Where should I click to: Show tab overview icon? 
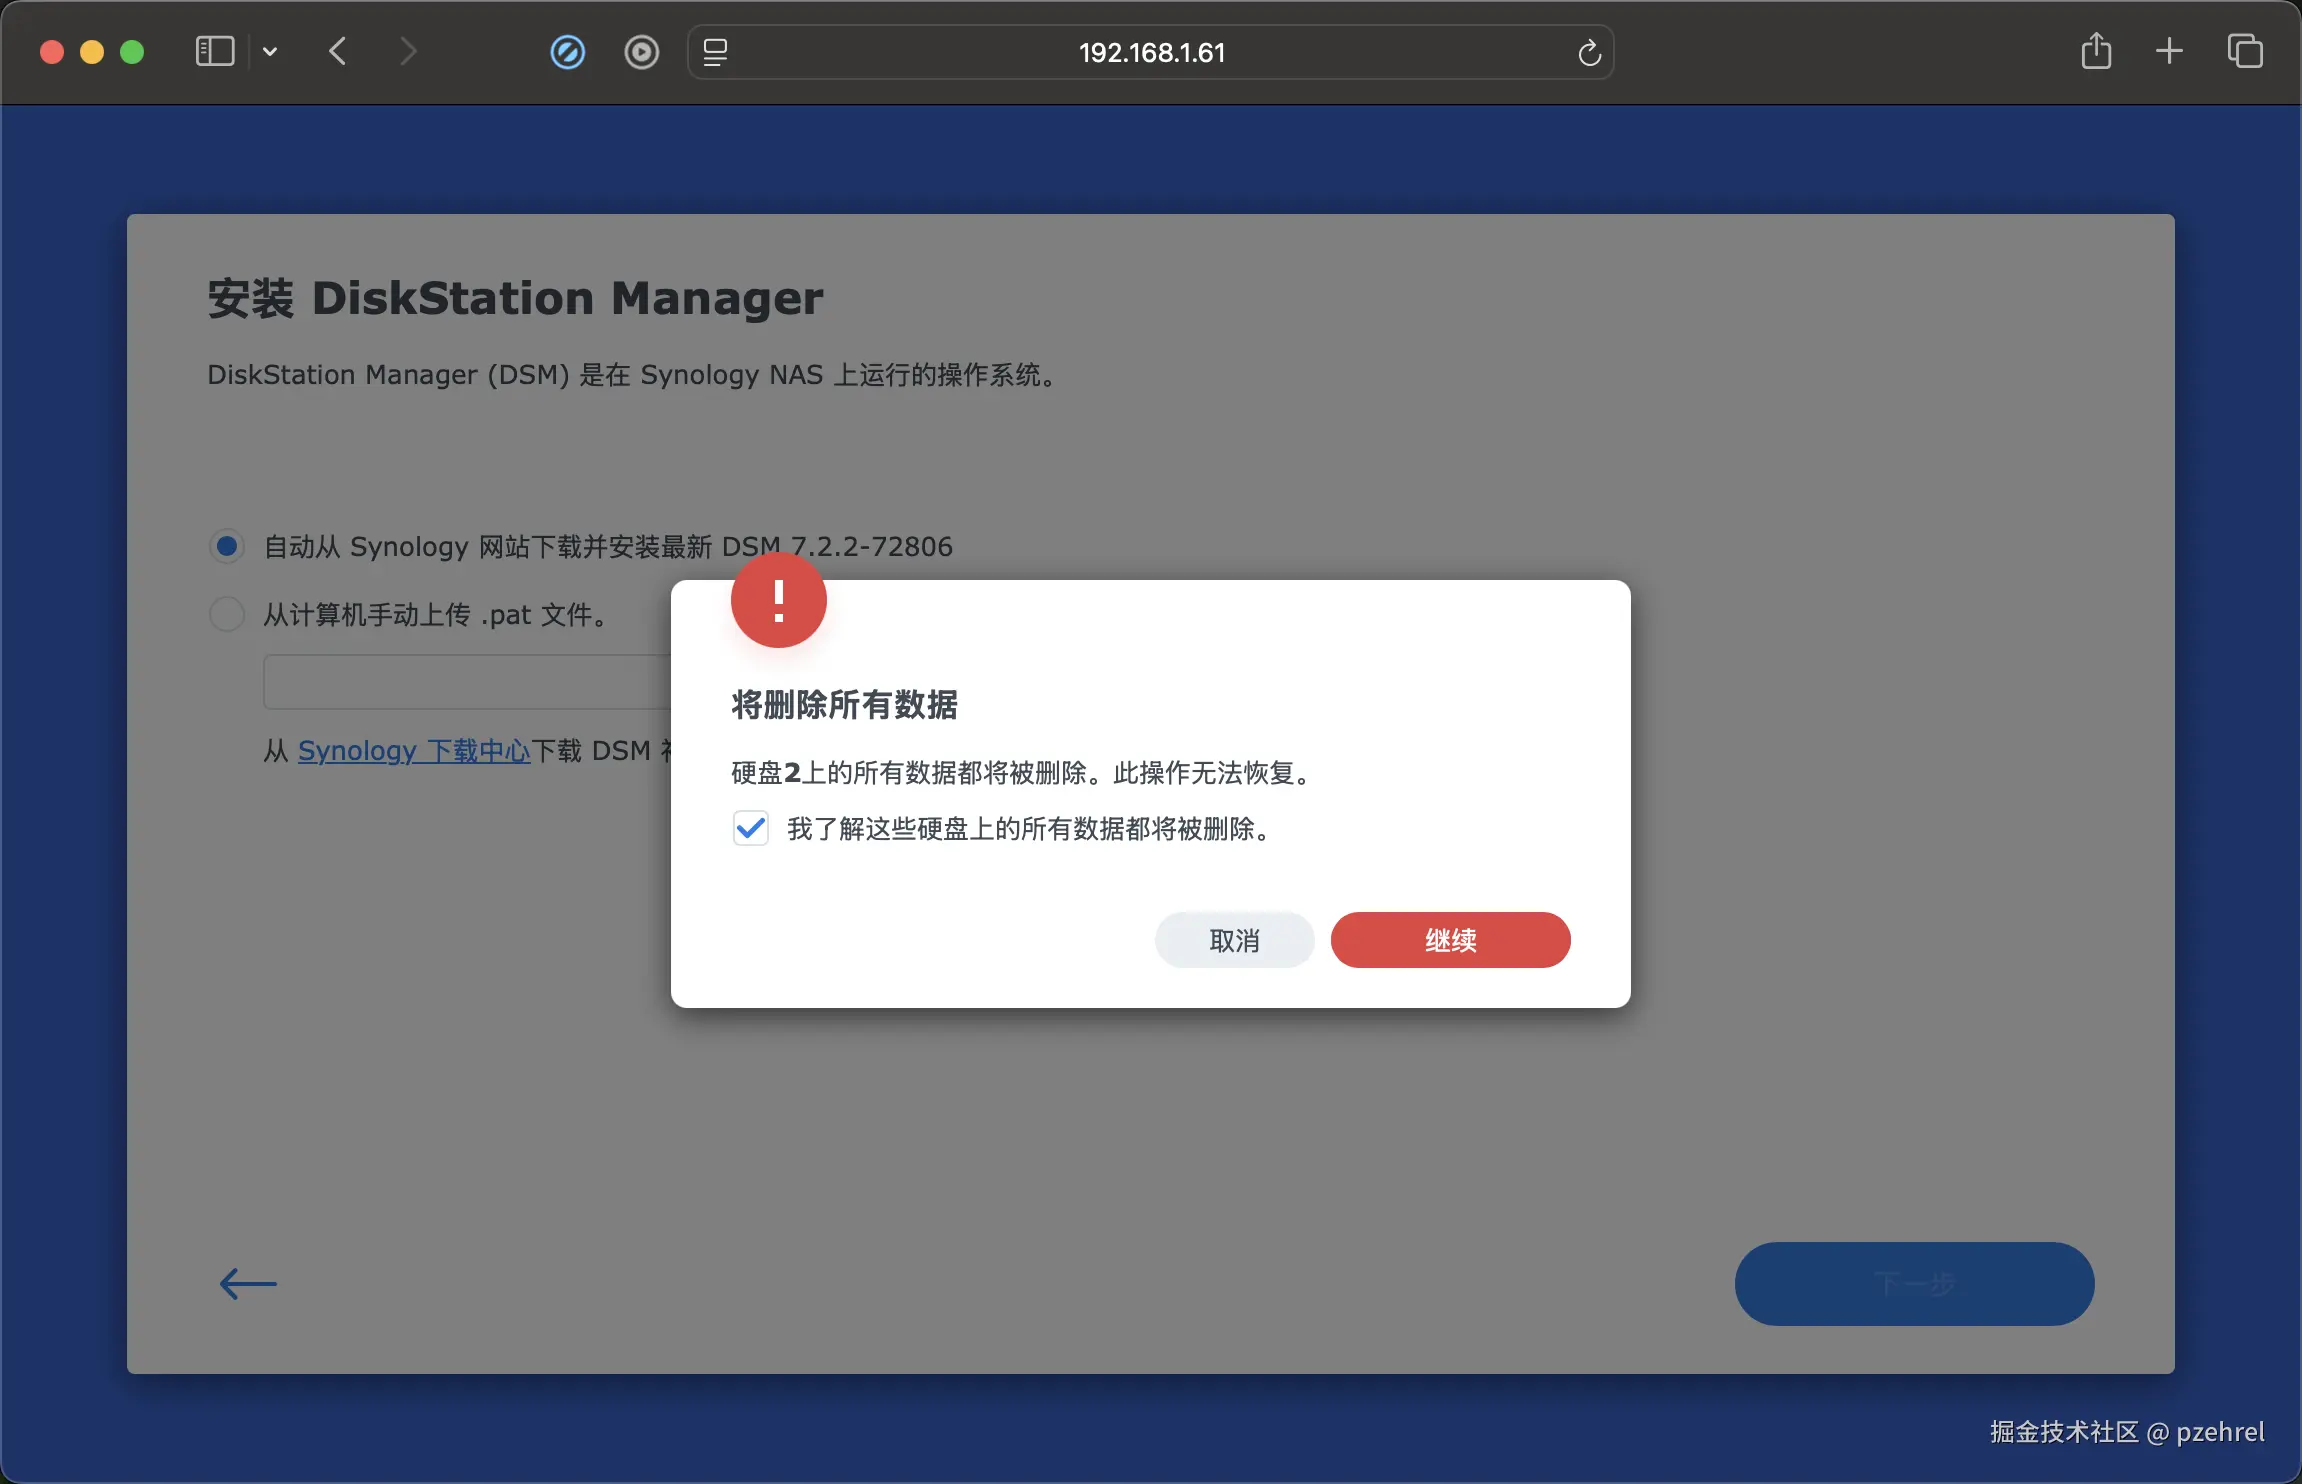coord(2244,51)
